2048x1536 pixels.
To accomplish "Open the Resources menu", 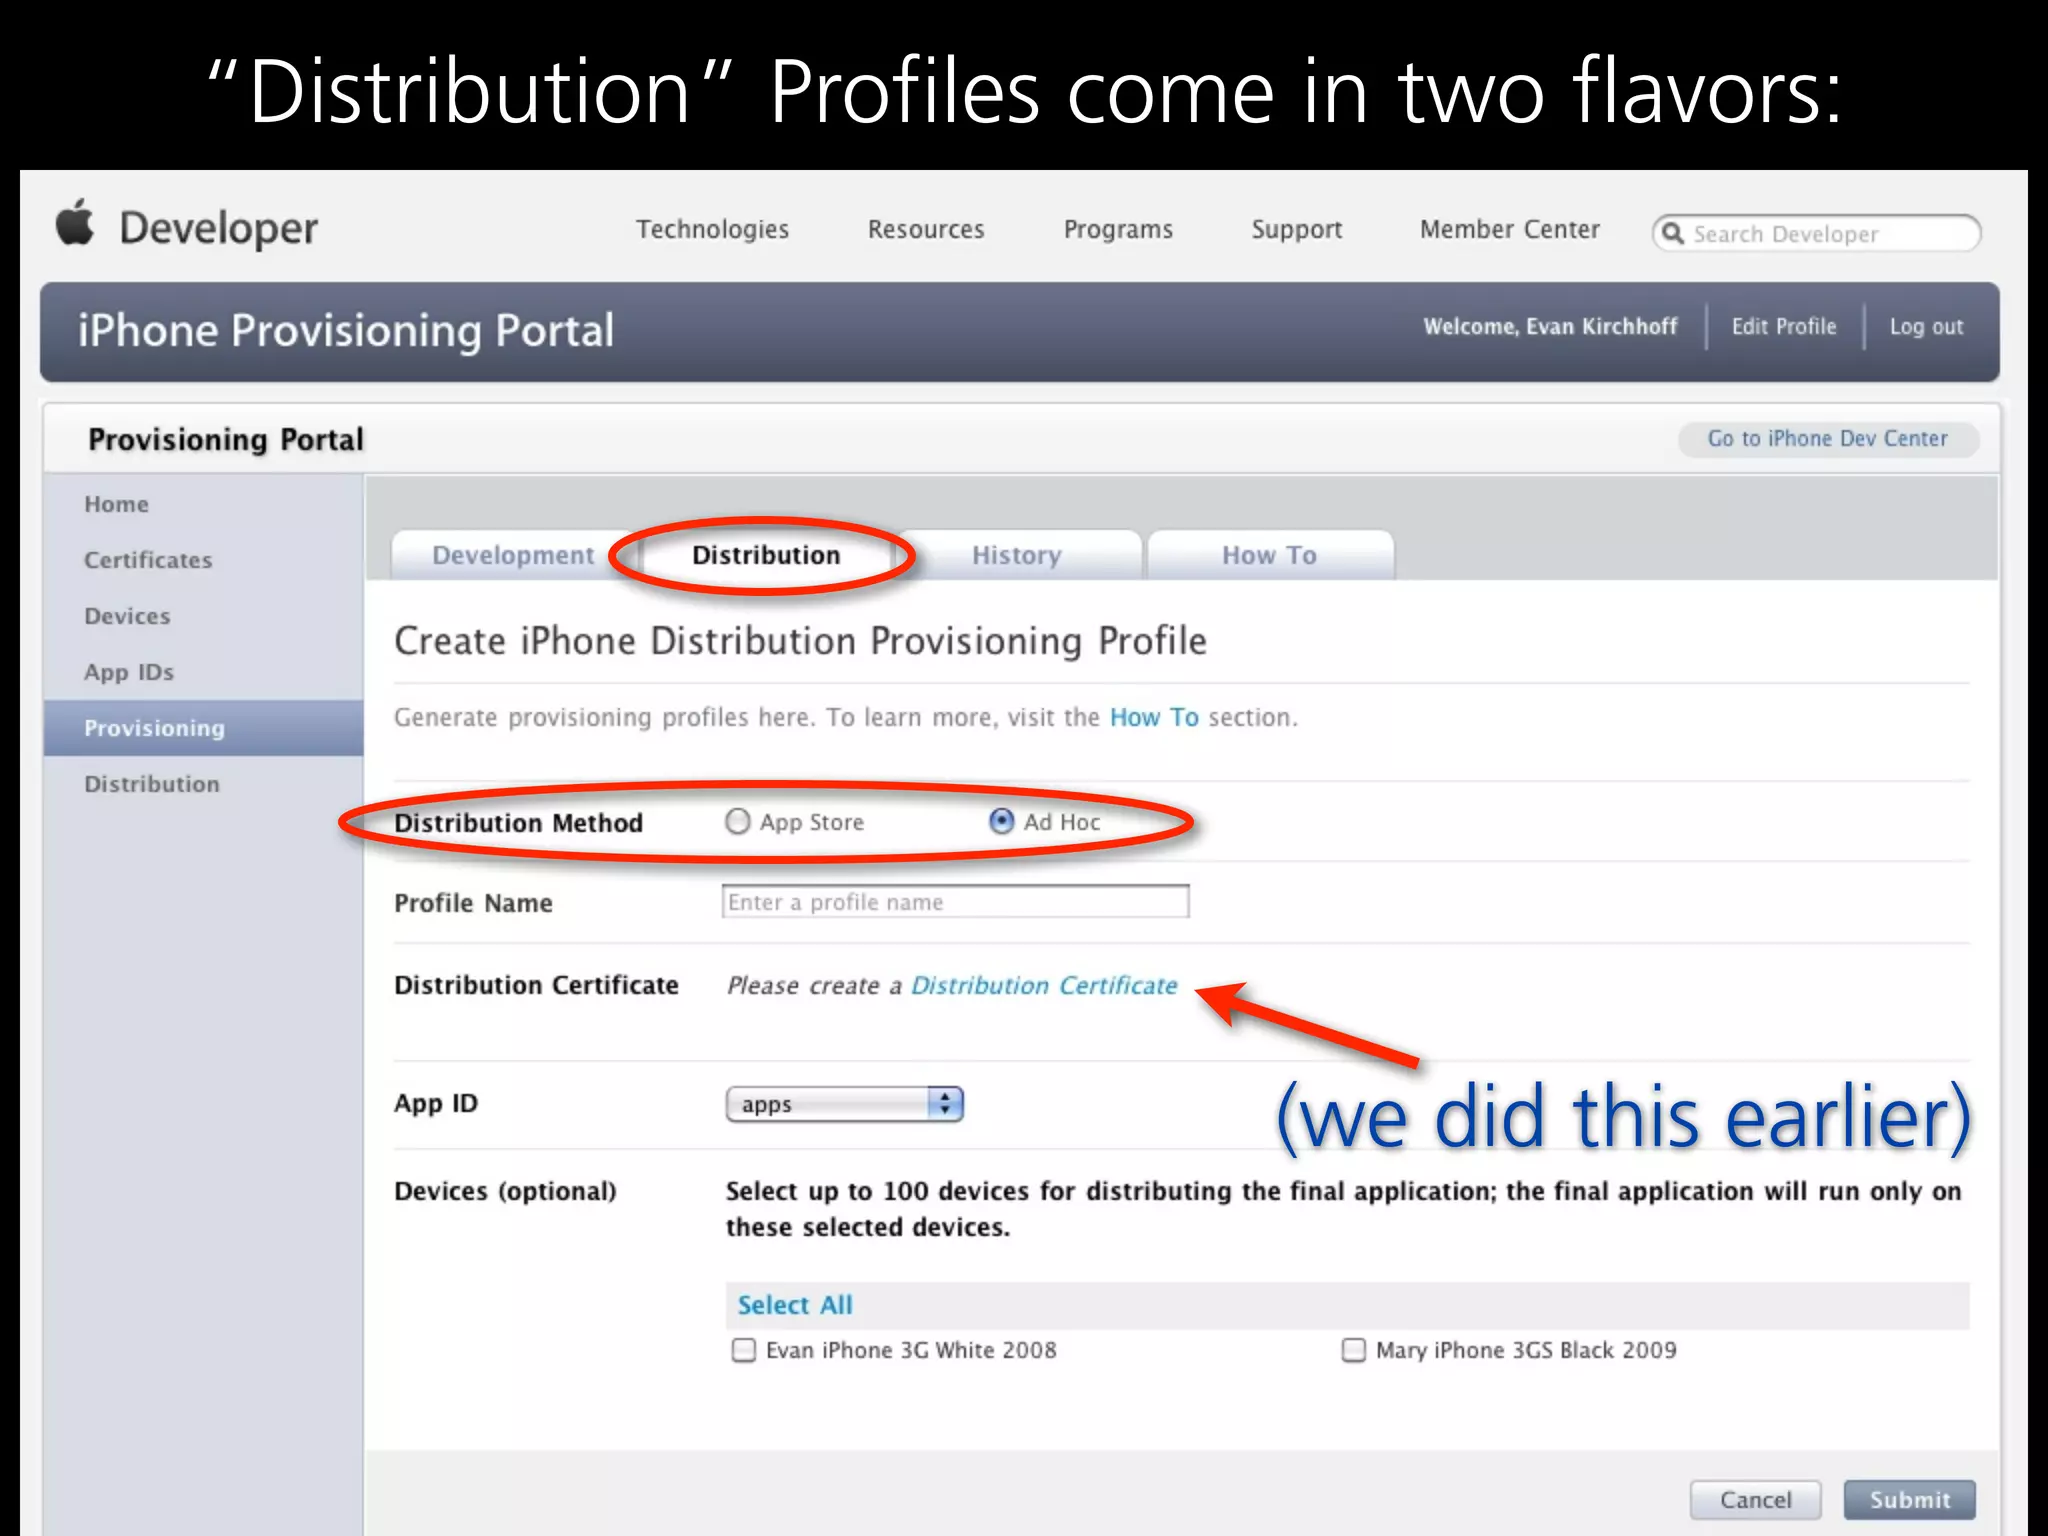I will click(x=926, y=230).
